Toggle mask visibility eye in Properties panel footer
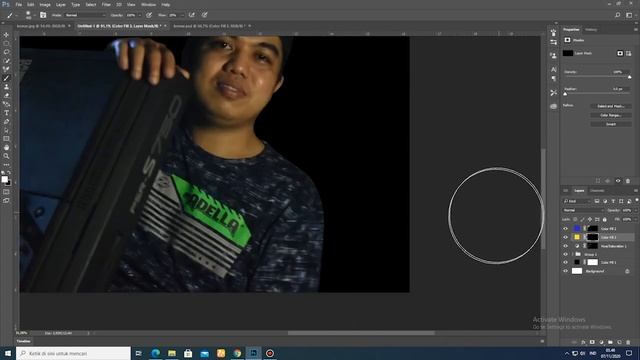Viewport: 640px width, 360px height. click(618, 181)
